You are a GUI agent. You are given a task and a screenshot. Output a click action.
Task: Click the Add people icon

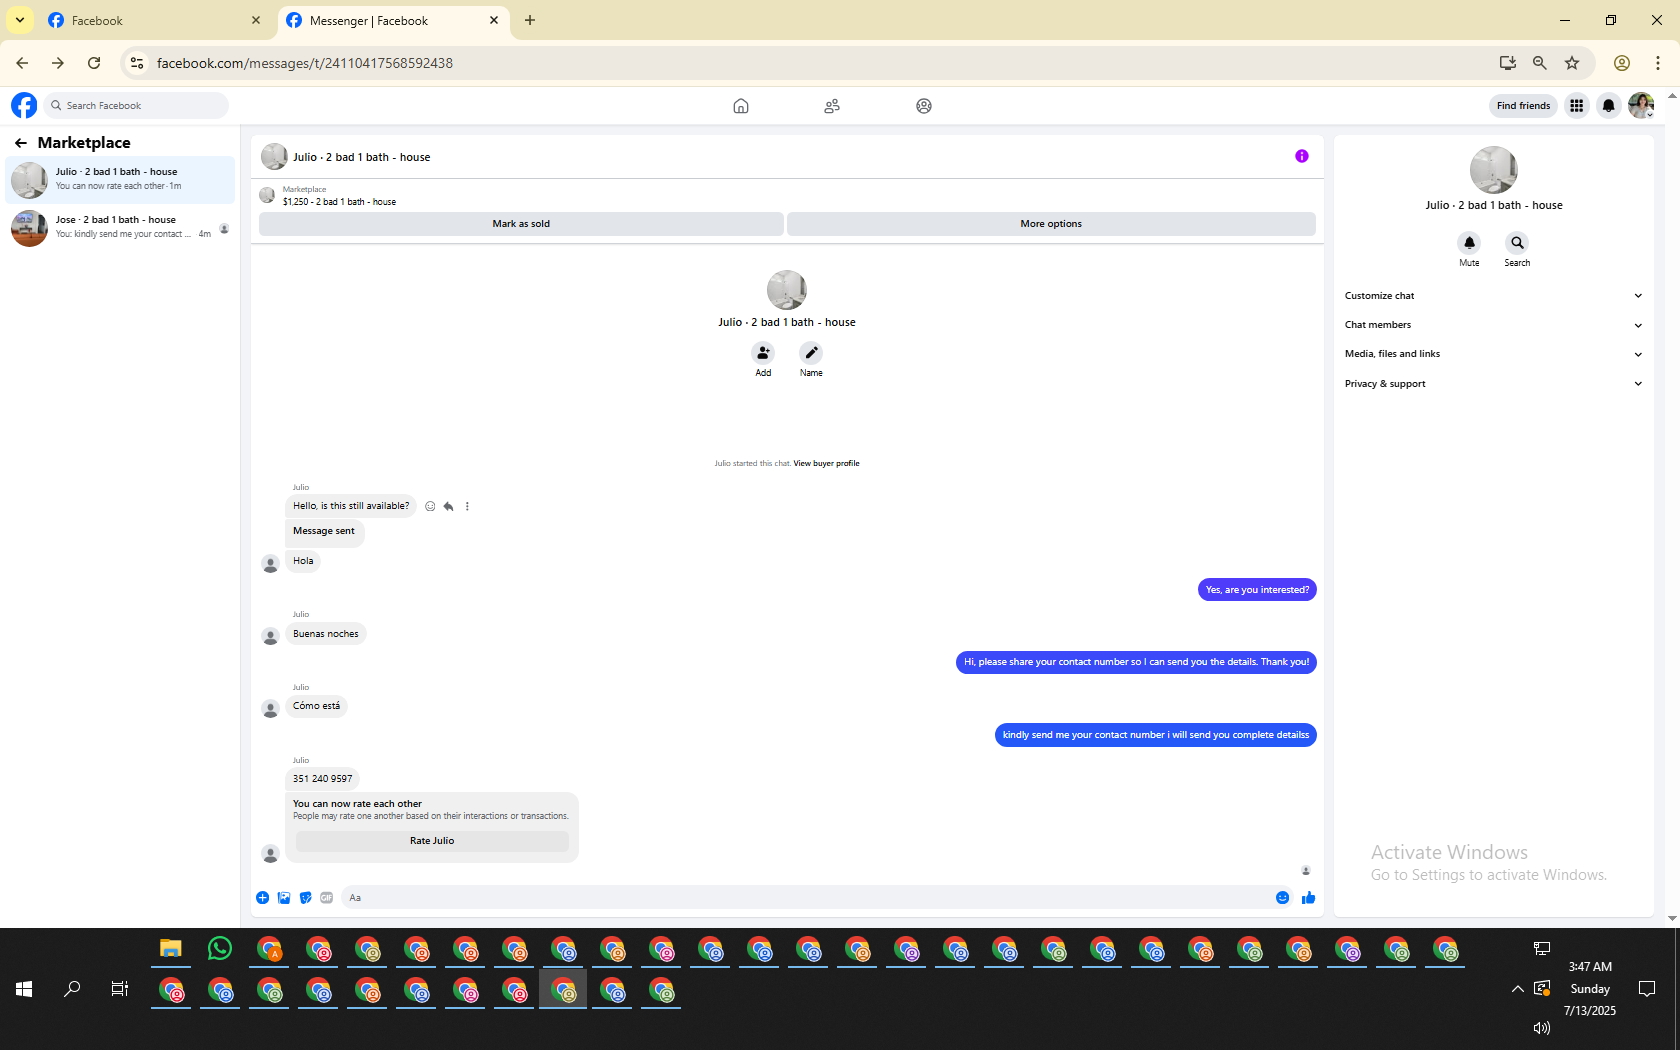(x=763, y=353)
